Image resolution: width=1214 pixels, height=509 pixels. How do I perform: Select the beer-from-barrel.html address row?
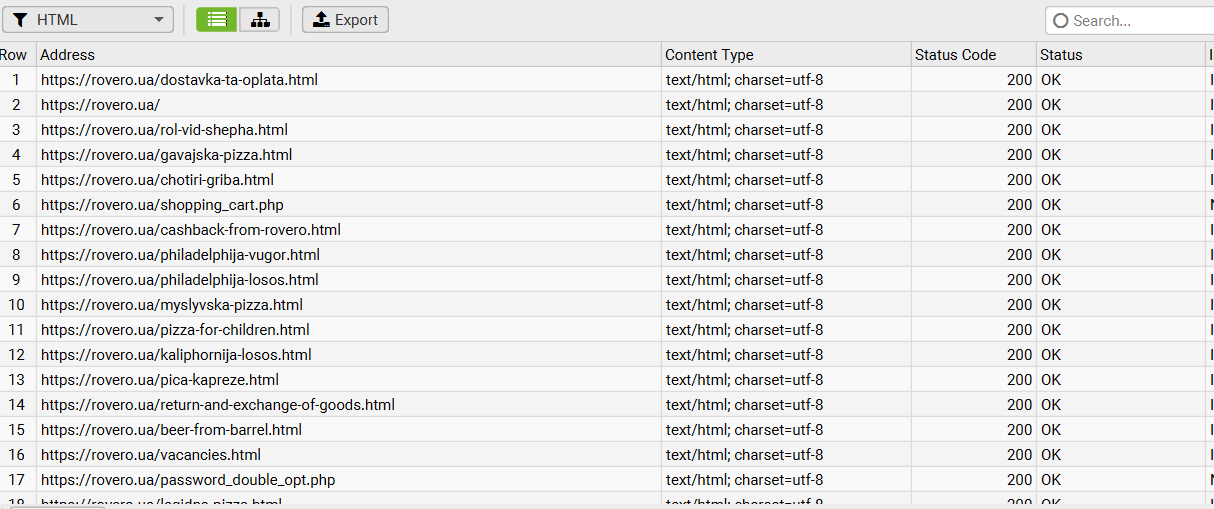(x=171, y=430)
